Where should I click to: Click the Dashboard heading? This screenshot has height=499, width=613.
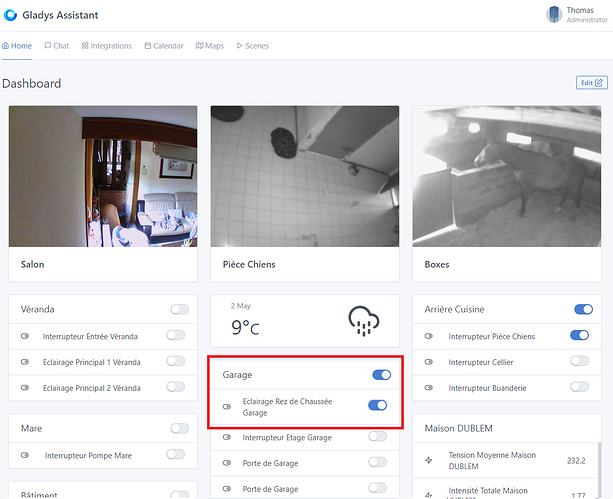tap(32, 83)
